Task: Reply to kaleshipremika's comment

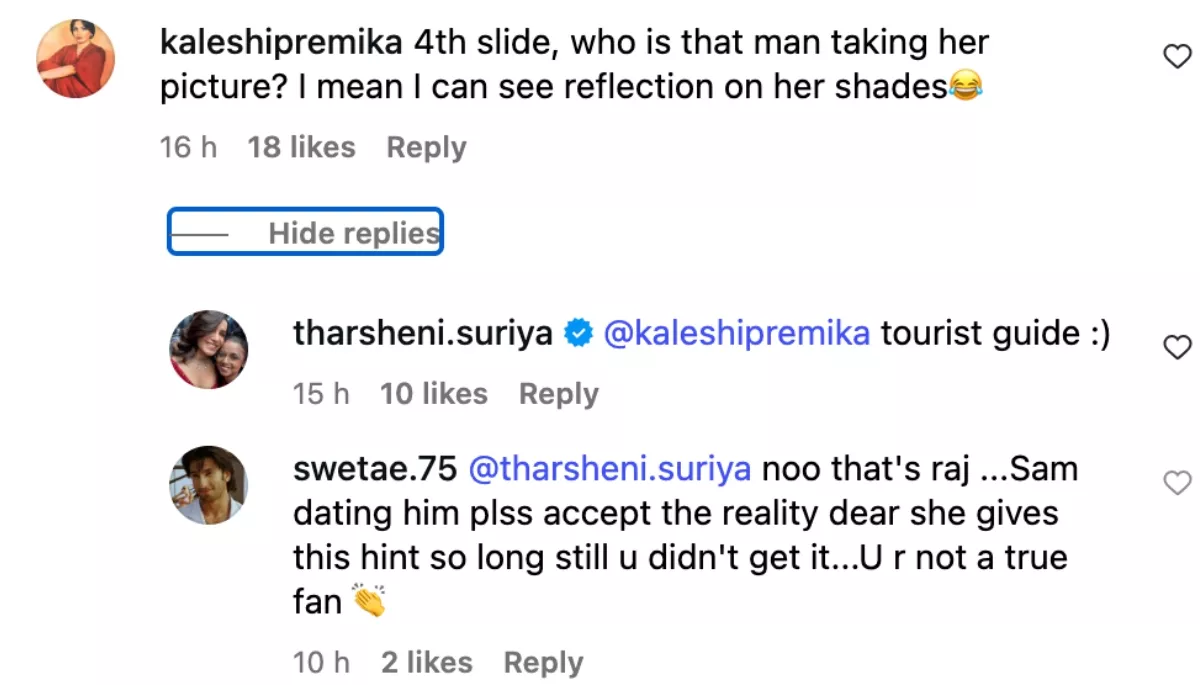Action: coord(426,147)
